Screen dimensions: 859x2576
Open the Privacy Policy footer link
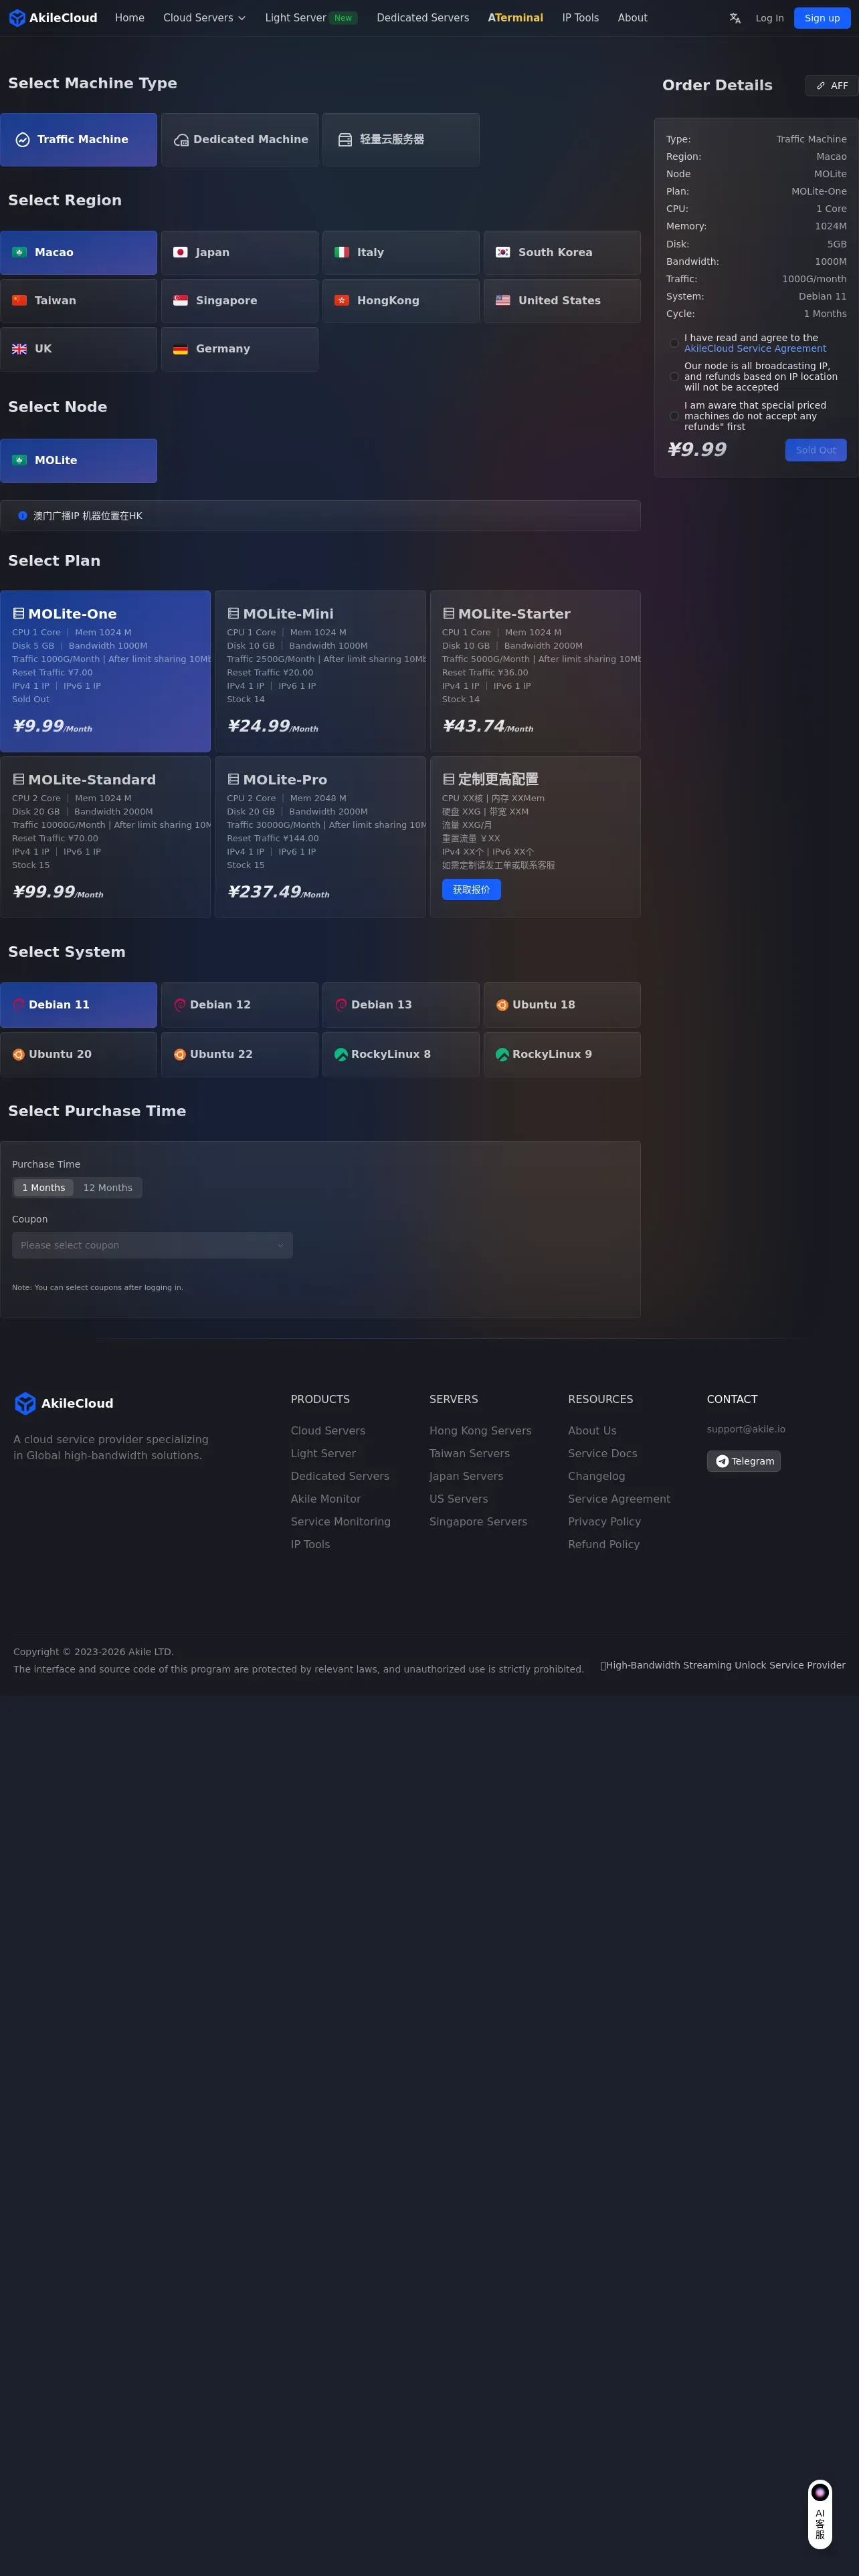tap(604, 1522)
